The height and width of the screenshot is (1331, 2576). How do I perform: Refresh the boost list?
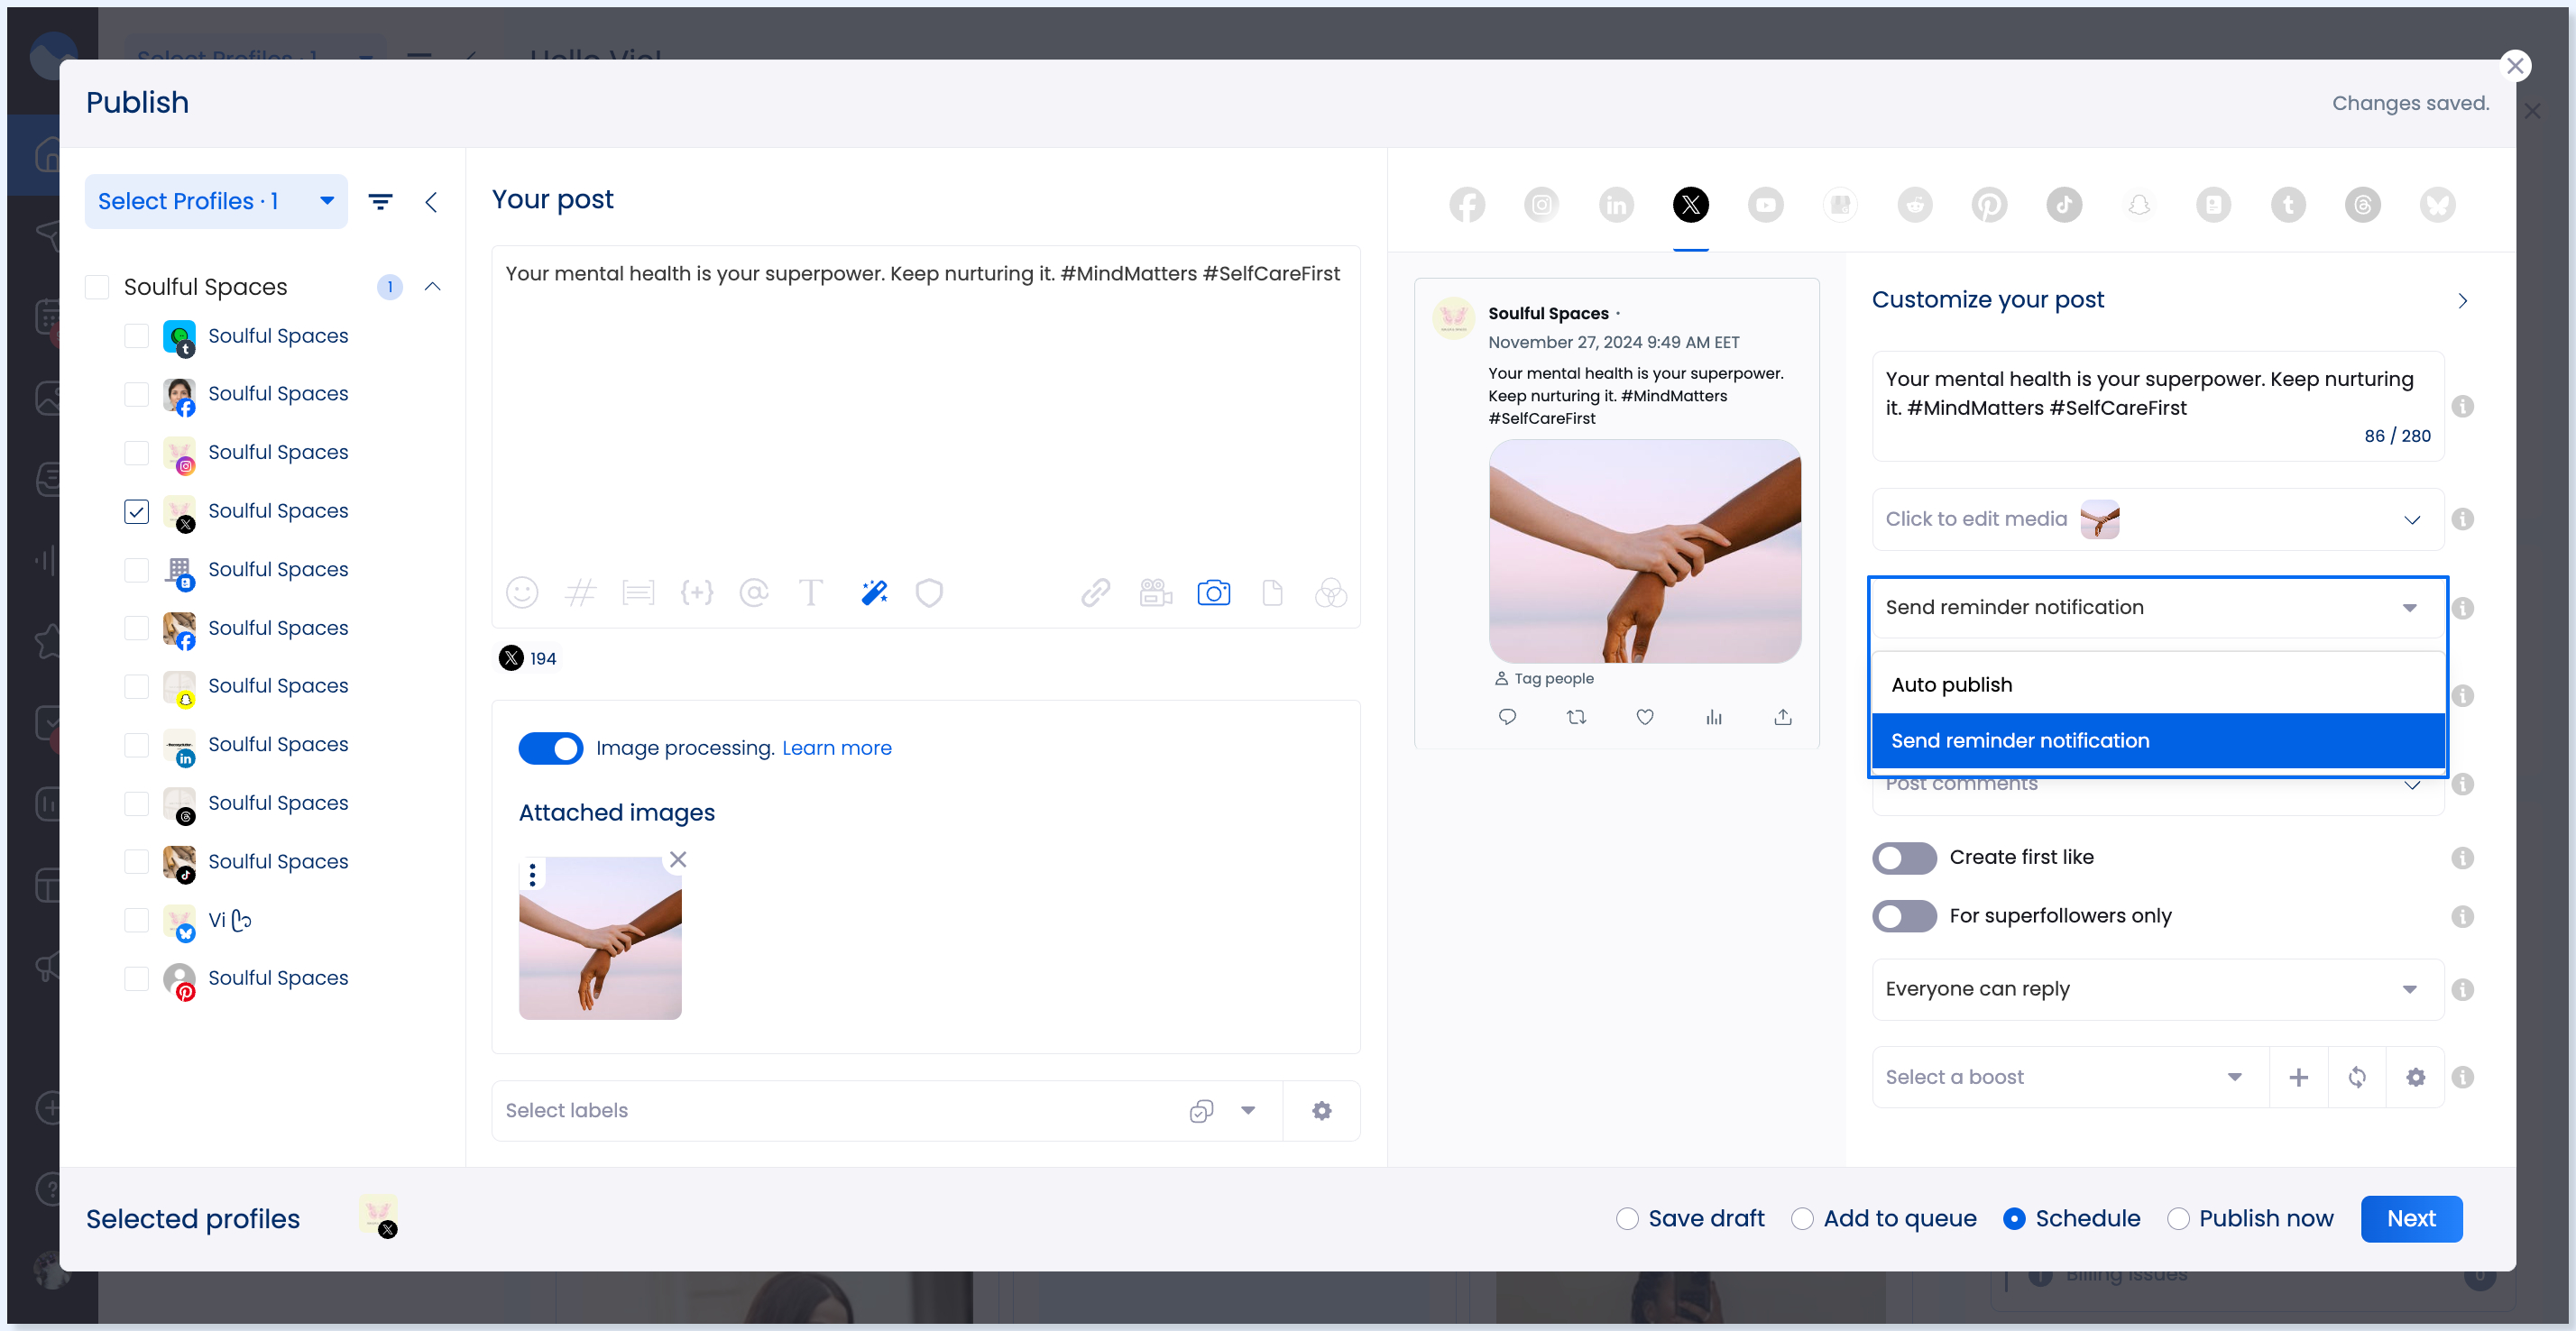[2357, 1077]
